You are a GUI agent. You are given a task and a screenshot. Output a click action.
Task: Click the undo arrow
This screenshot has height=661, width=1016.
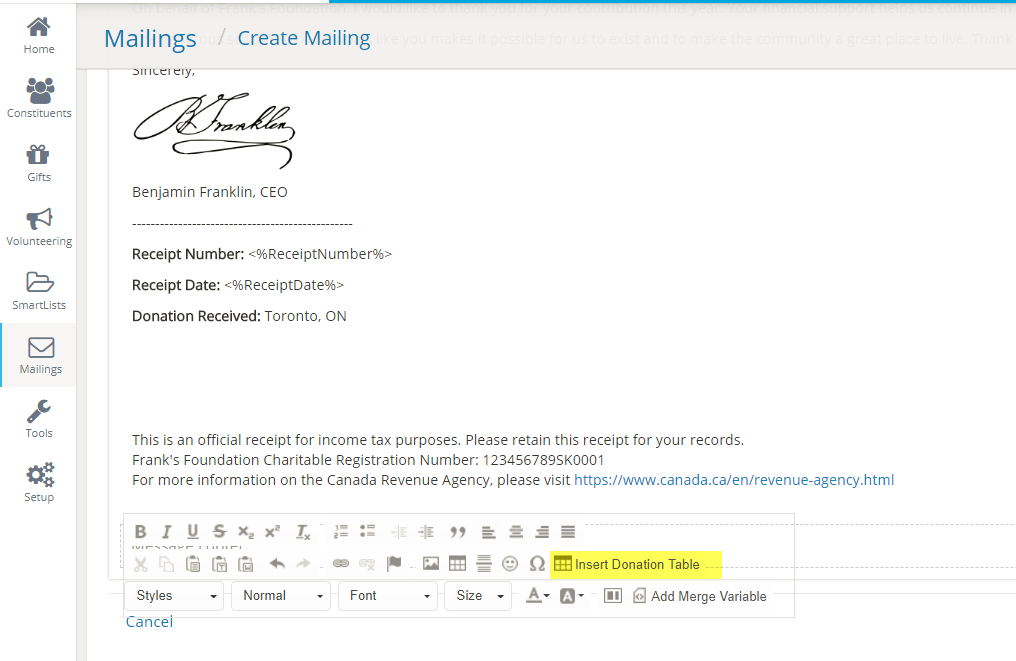[277, 564]
